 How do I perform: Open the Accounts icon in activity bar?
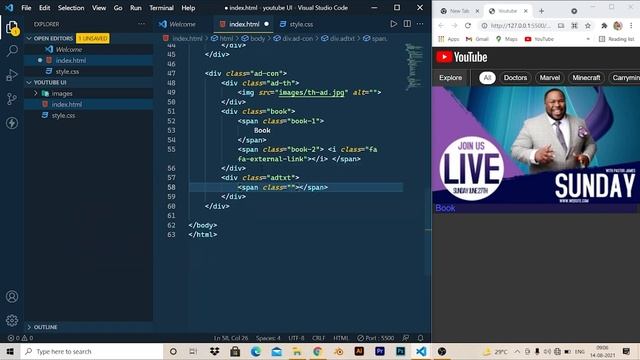tap(12, 296)
